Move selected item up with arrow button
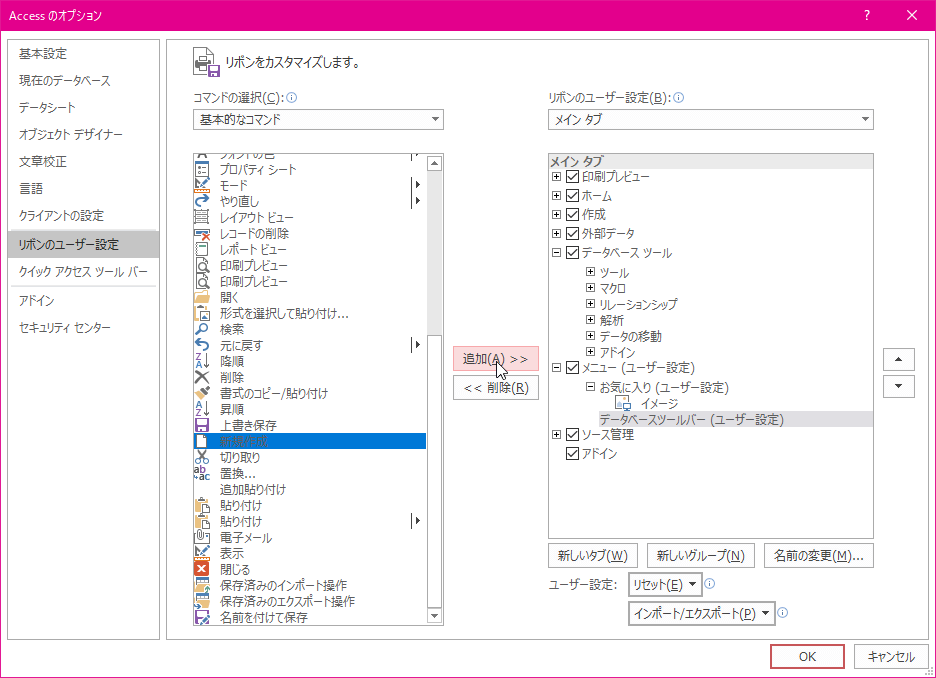Viewport: 936px width, 678px height. (x=898, y=359)
